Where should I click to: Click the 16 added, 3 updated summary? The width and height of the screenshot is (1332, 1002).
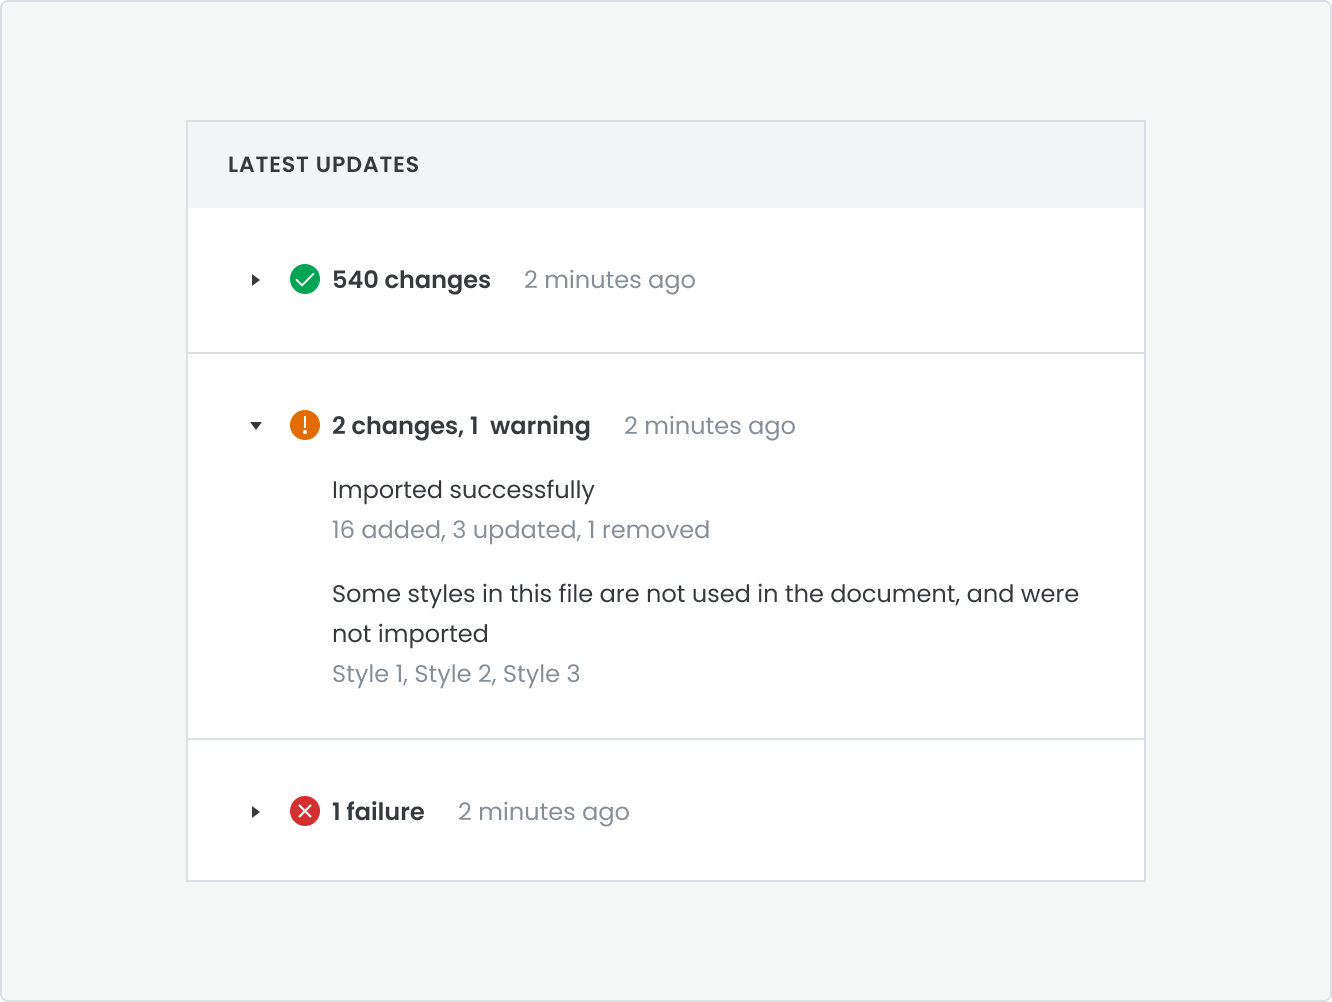point(521,530)
